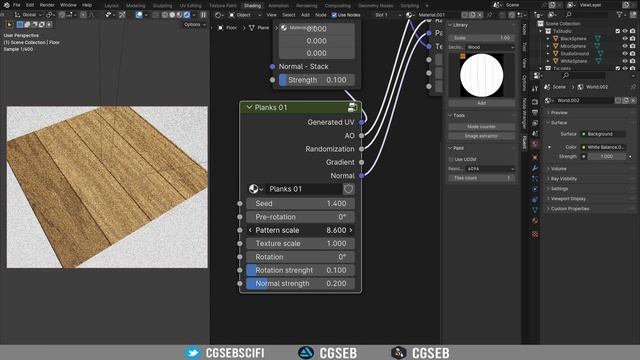640x360 pixels.
Task: Toggle viewport overlays icon
Action: point(139,15)
